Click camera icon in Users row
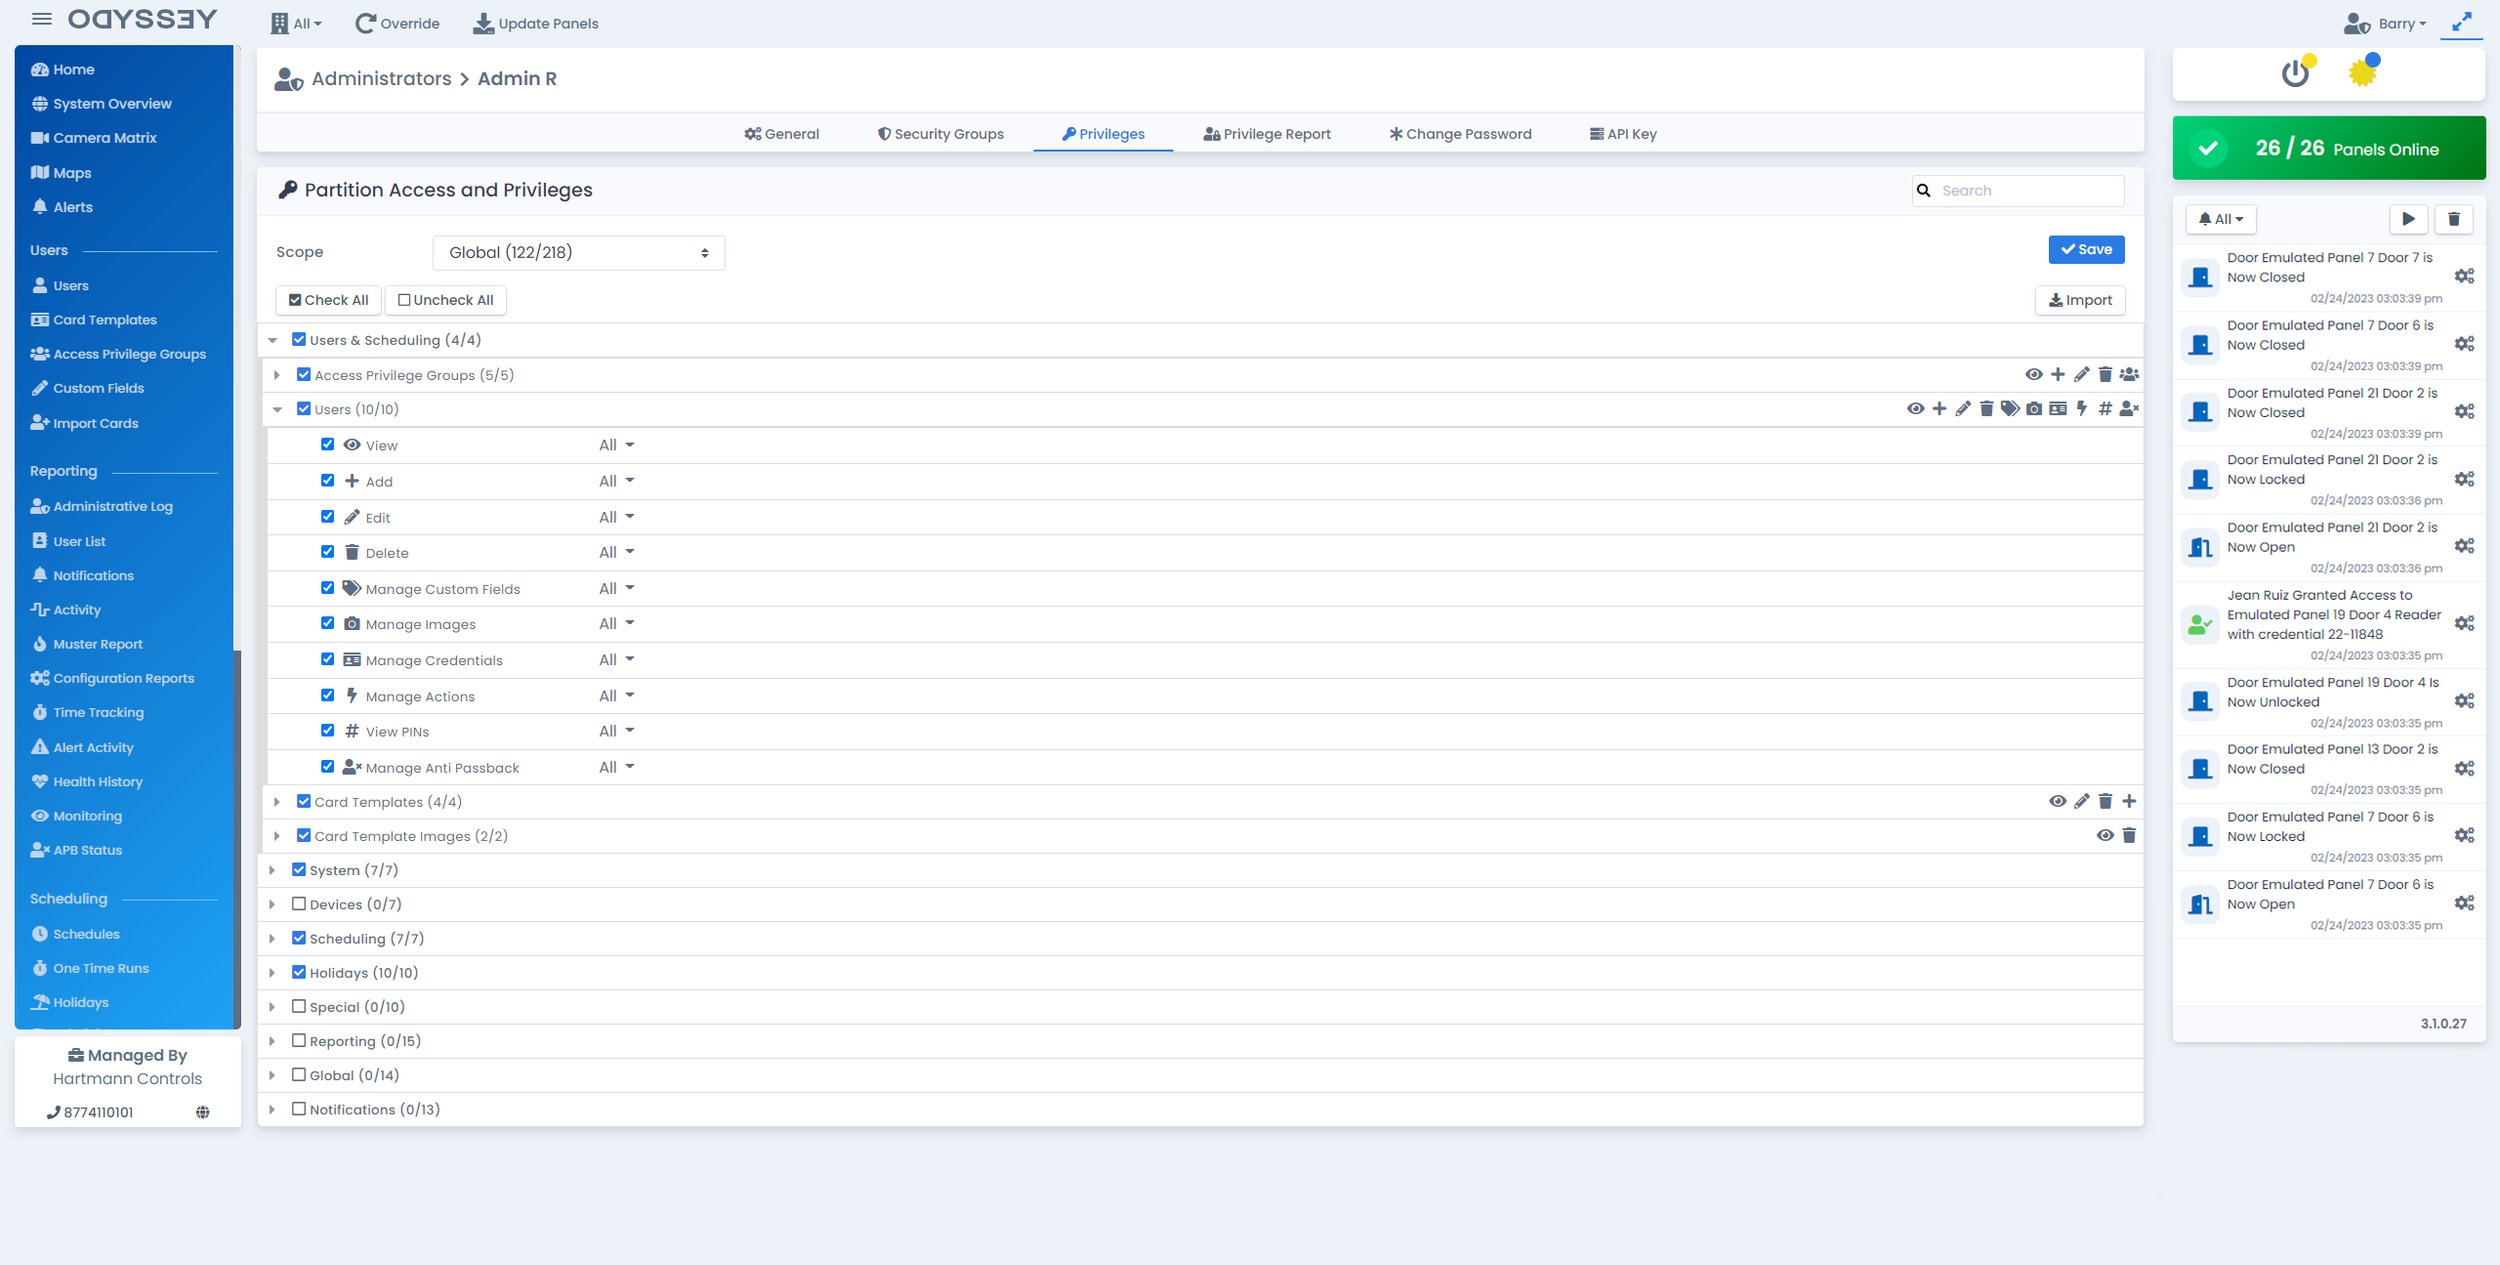 pyautogui.click(x=2034, y=409)
